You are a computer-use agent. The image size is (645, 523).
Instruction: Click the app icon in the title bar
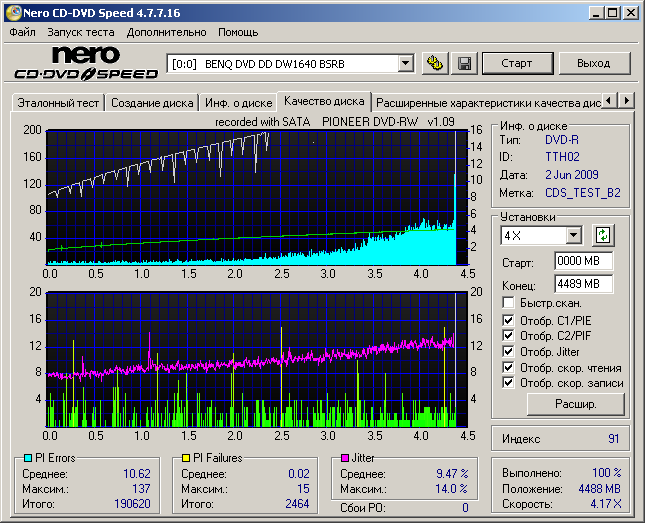[x=13, y=13]
